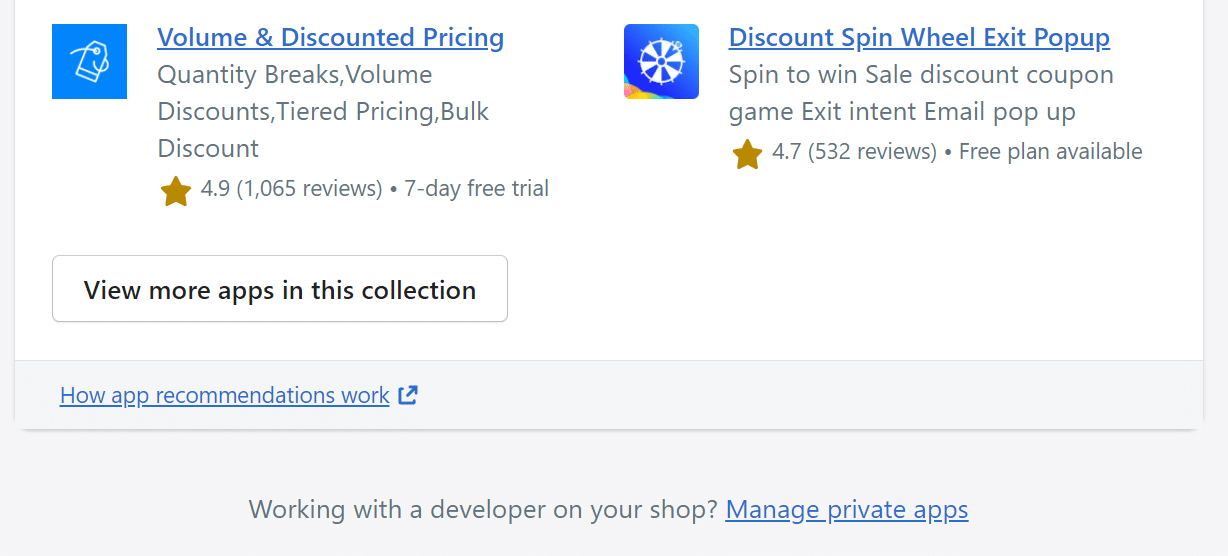Follow the Manage private apps link

click(847, 510)
